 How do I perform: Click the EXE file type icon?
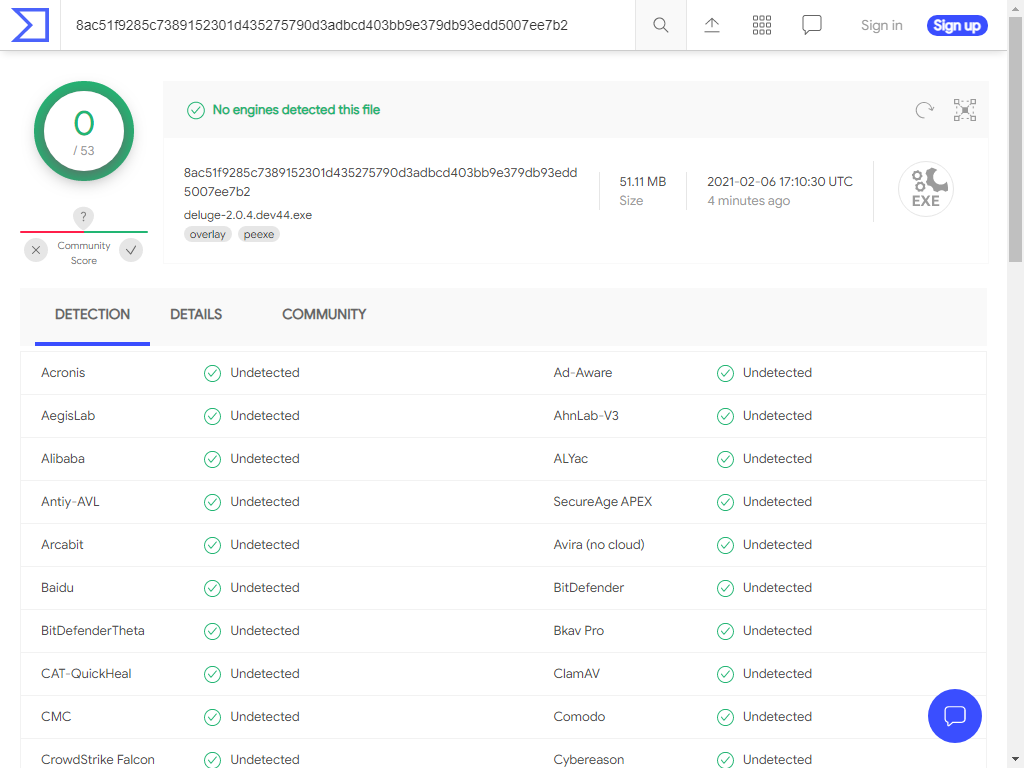point(925,189)
